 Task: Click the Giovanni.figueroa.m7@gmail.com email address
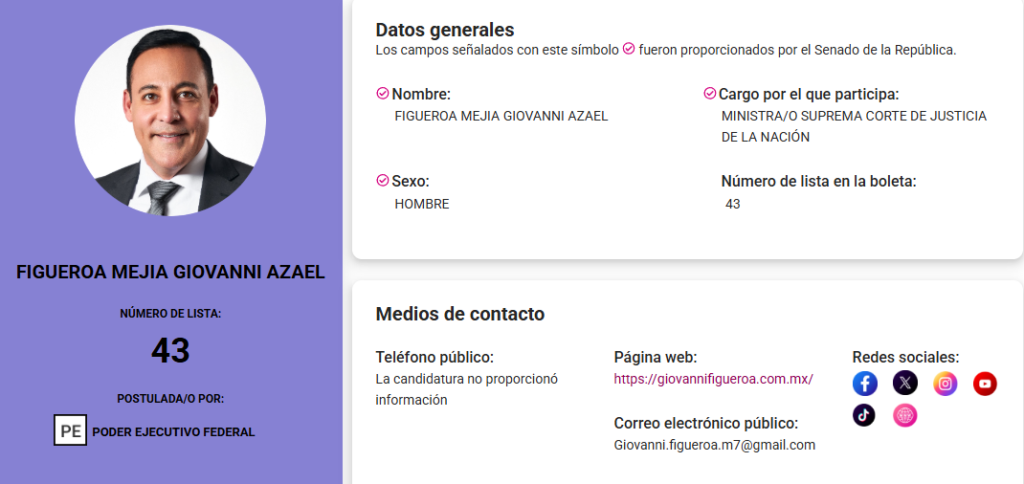click(714, 445)
